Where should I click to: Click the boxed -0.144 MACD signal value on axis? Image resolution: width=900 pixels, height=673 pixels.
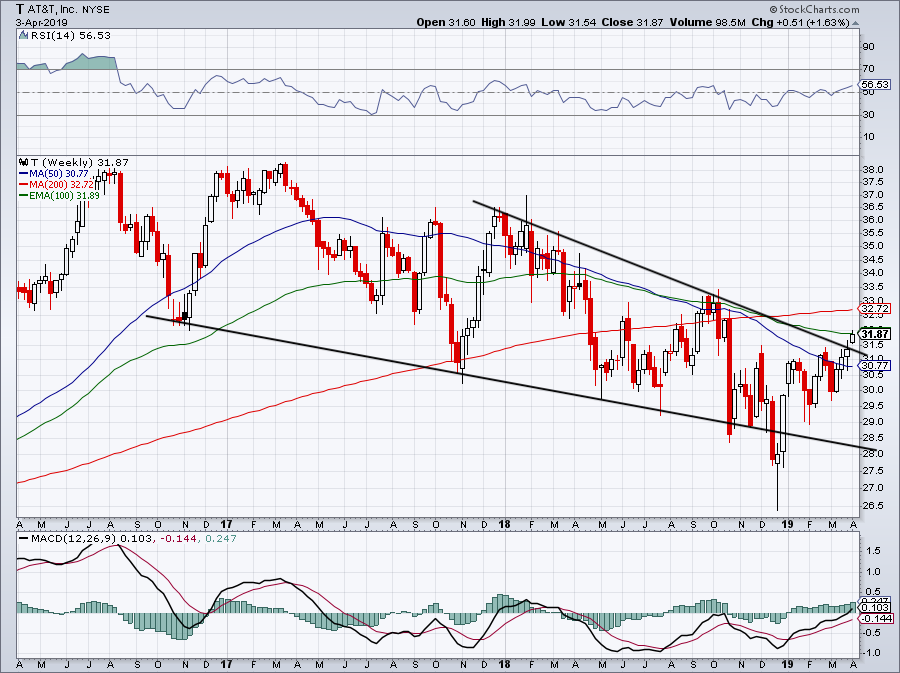click(876, 618)
